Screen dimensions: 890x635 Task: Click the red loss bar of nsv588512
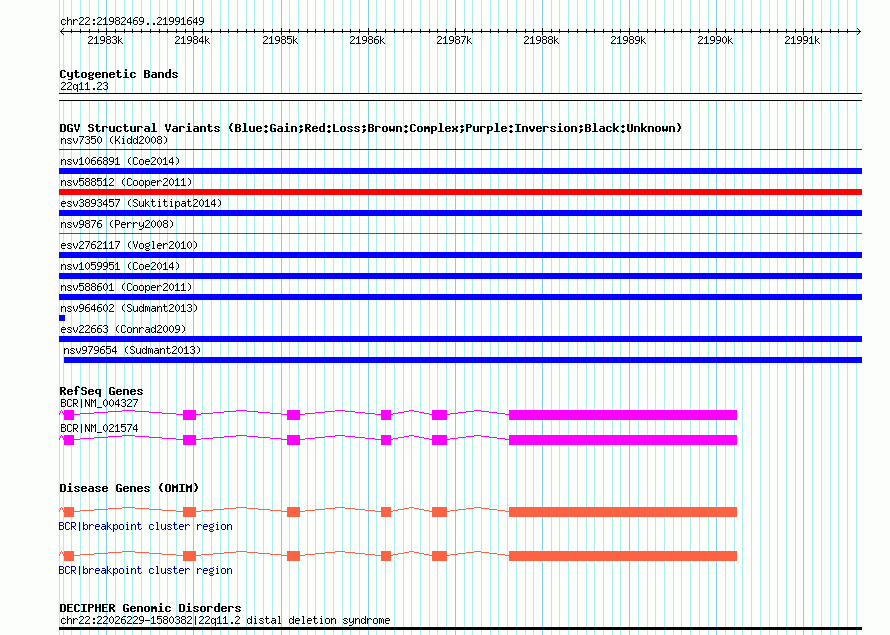[x=460, y=192]
